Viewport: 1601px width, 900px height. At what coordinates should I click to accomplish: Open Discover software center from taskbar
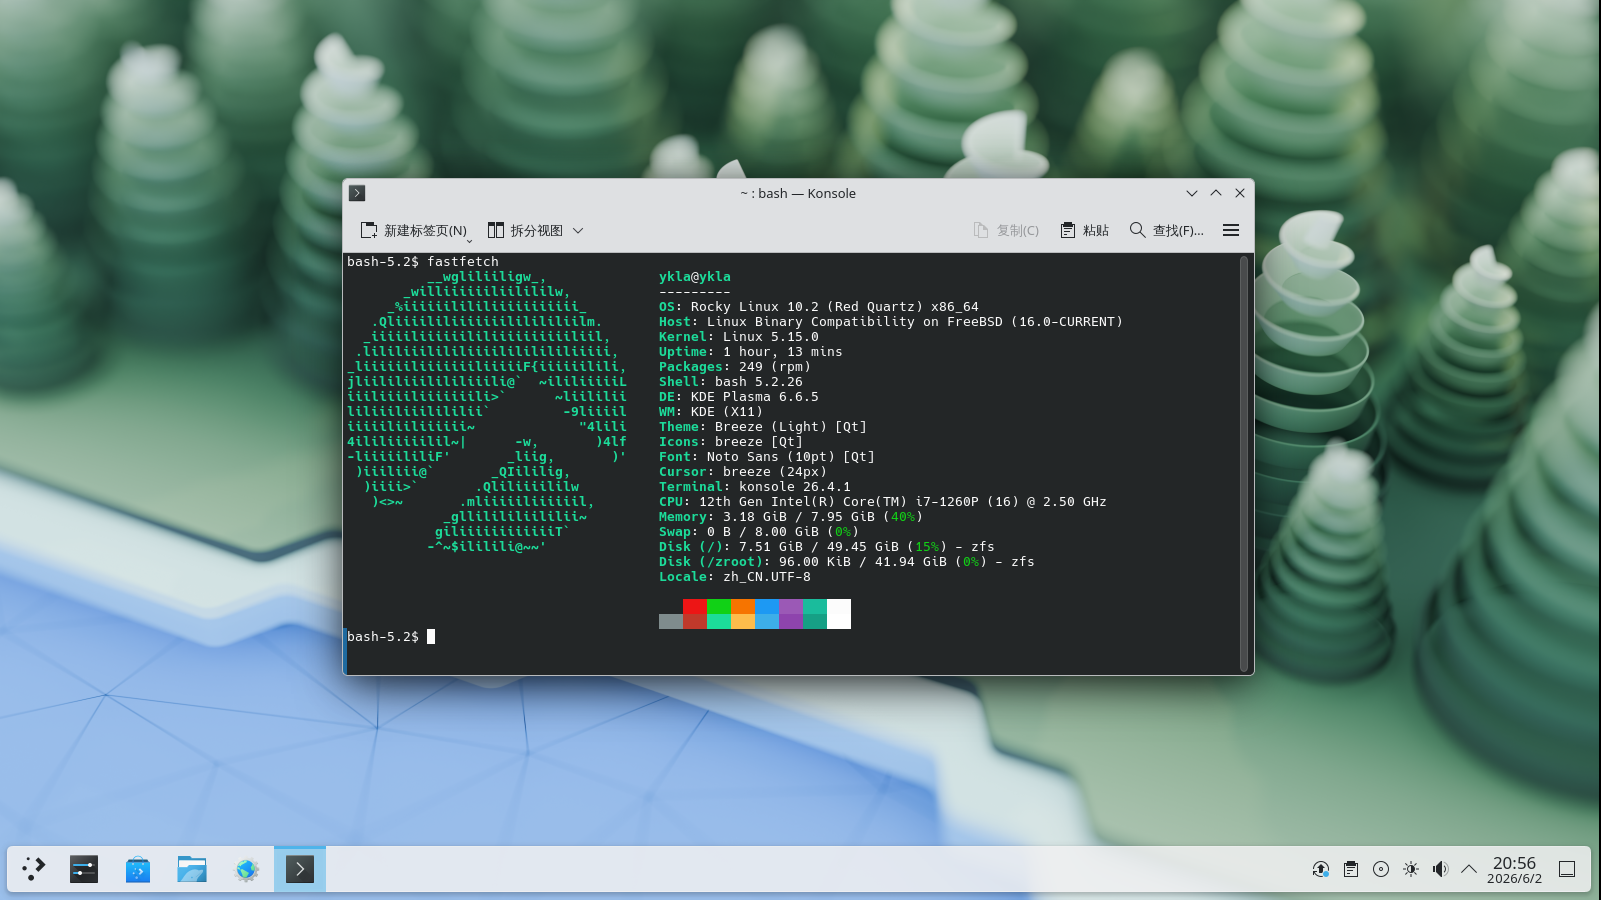[x=138, y=869]
